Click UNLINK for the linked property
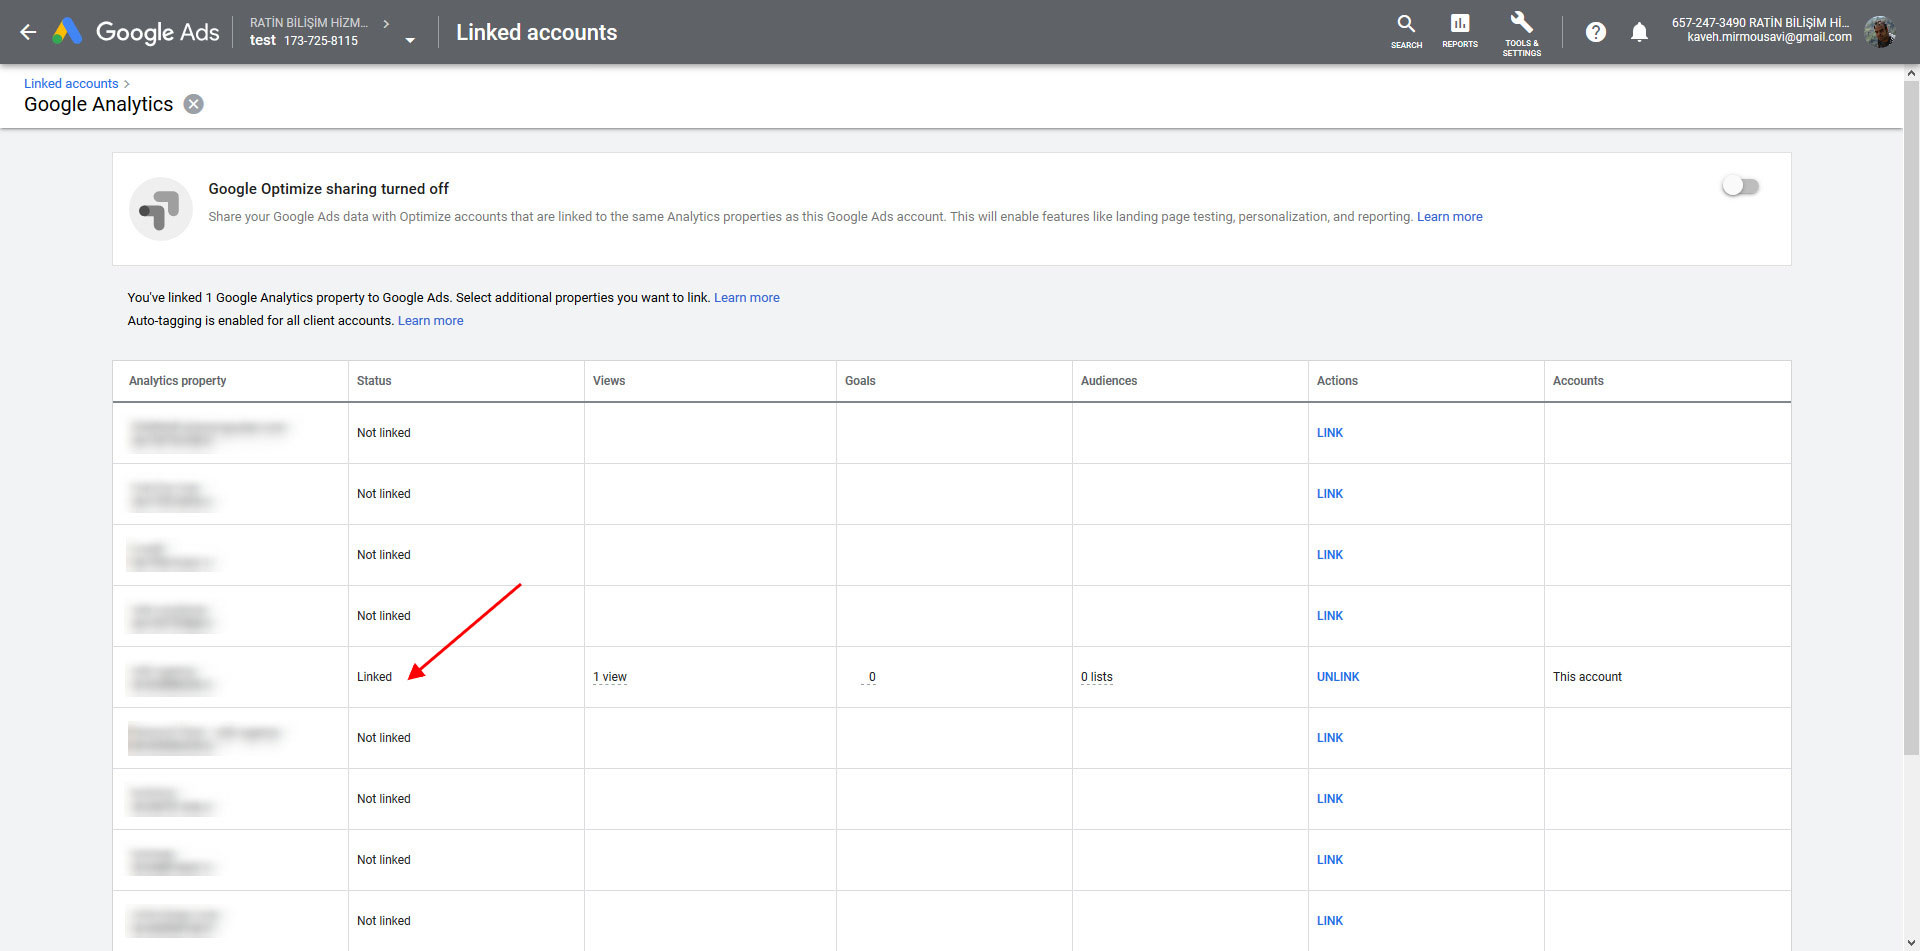The image size is (1920, 951). 1338,677
